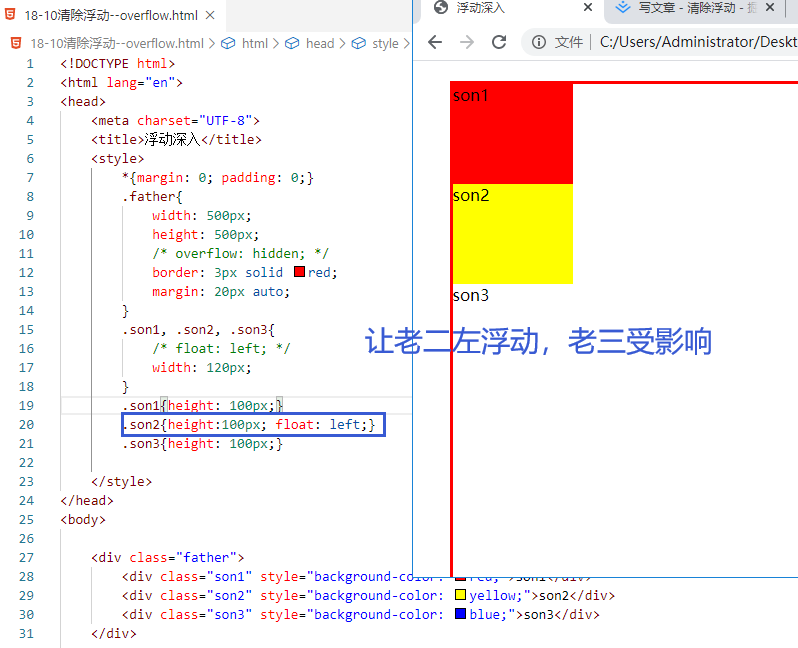This screenshot has height=648, width=798.
Task: Click the blue color swatch on line 30
Action: click(x=461, y=614)
